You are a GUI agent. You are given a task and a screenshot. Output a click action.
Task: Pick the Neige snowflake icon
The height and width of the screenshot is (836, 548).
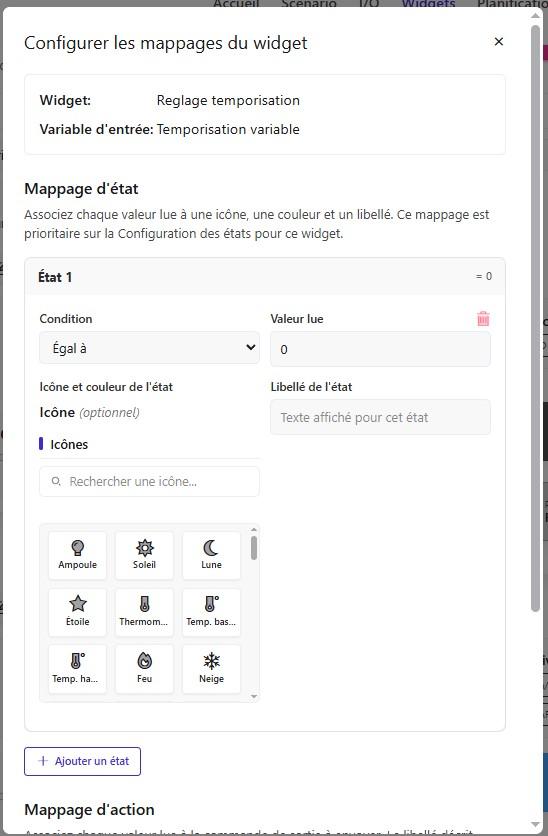coord(211,669)
